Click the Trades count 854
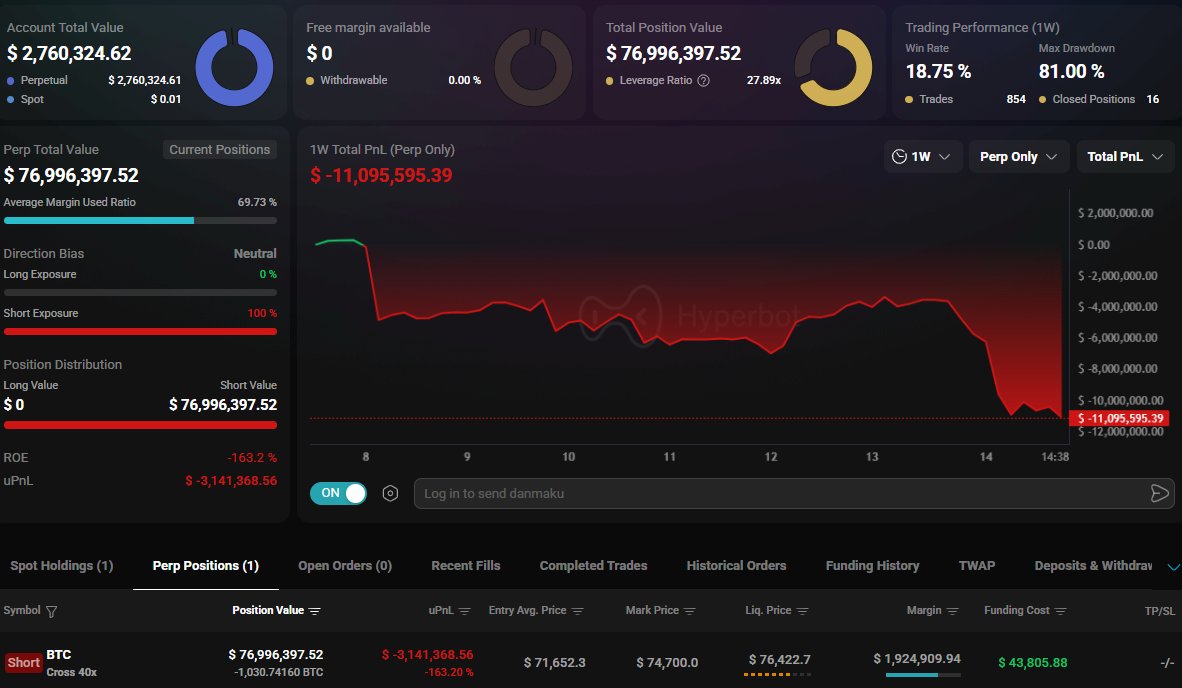This screenshot has width=1182, height=688. pyautogui.click(x=1016, y=99)
